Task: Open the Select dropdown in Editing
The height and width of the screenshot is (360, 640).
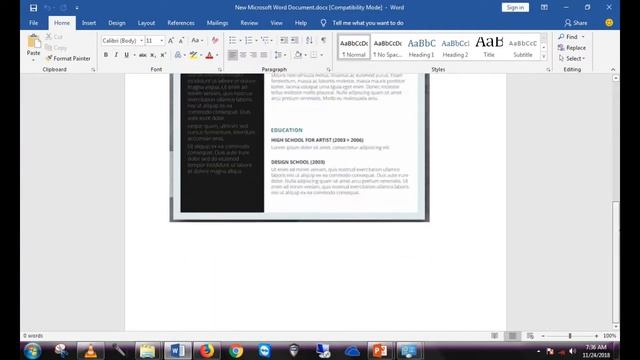Action: tap(571, 58)
